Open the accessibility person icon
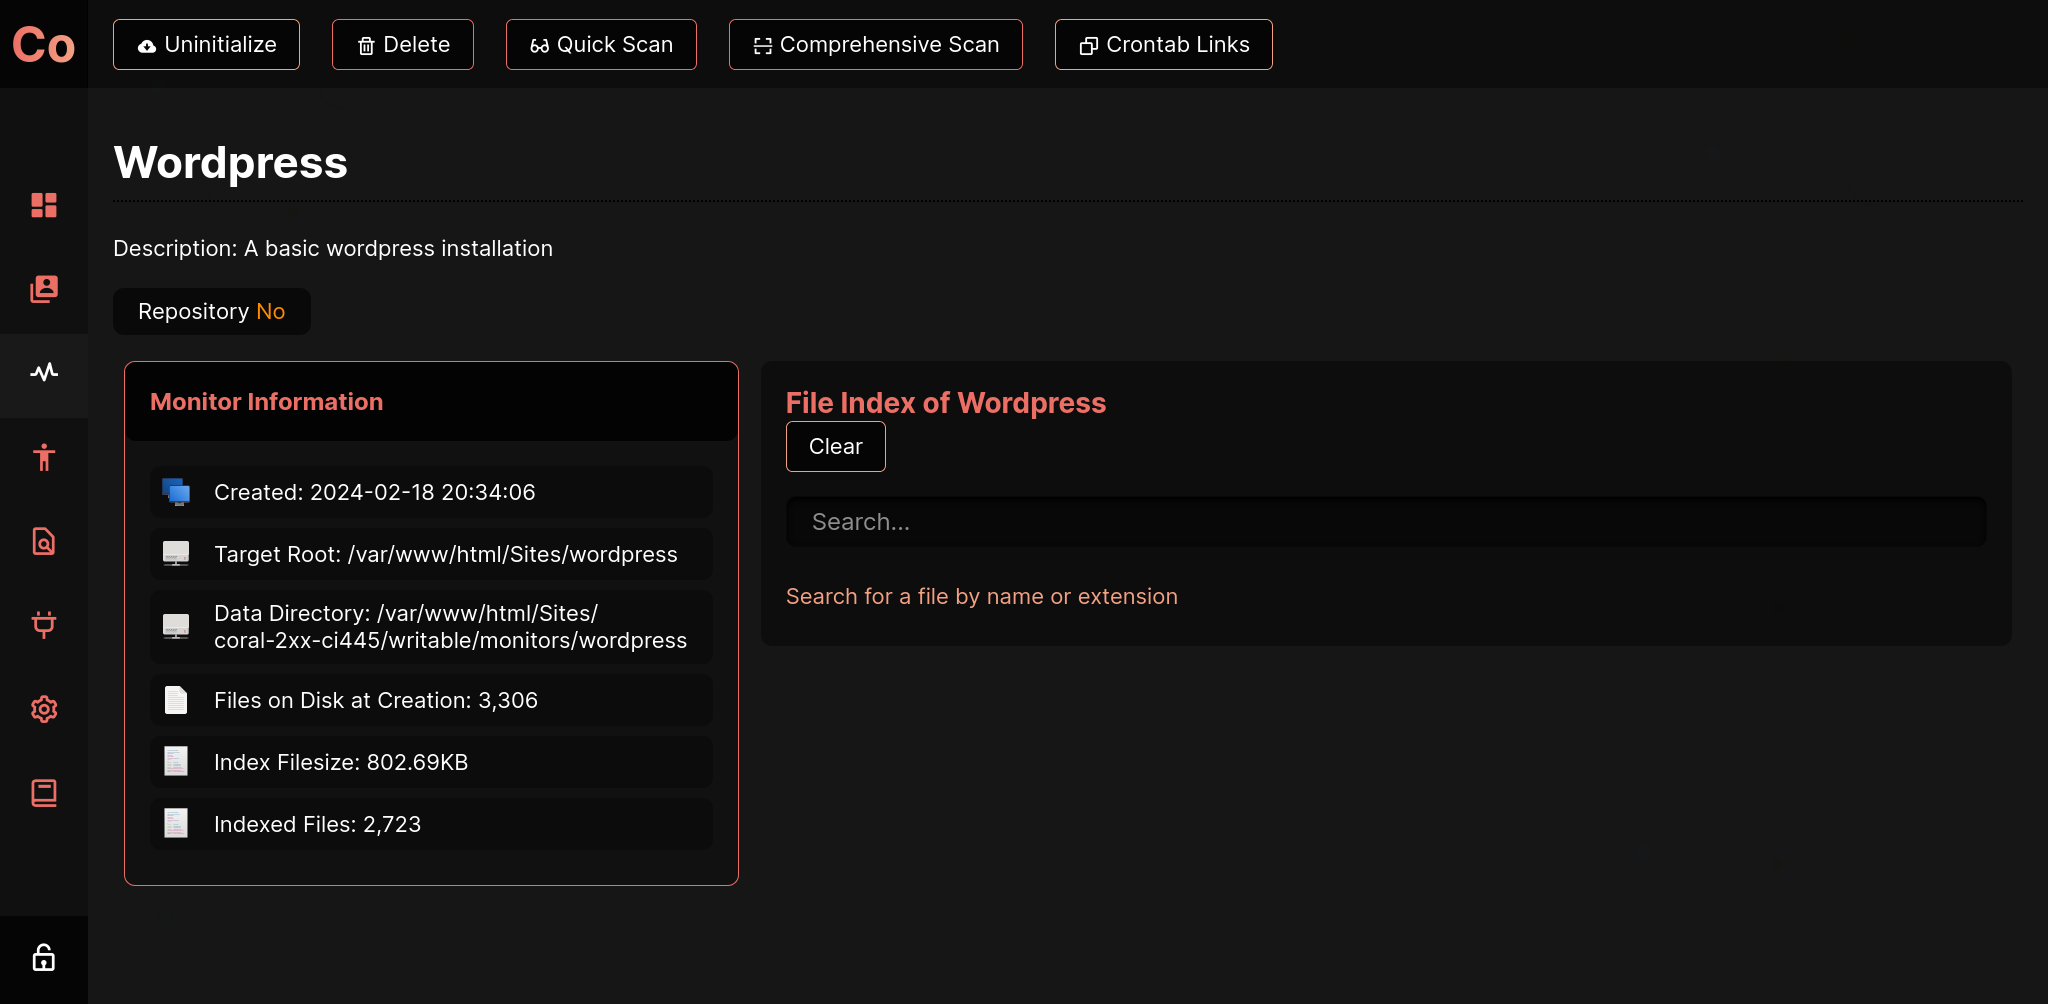This screenshot has height=1004, width=2048. point(44,458)
